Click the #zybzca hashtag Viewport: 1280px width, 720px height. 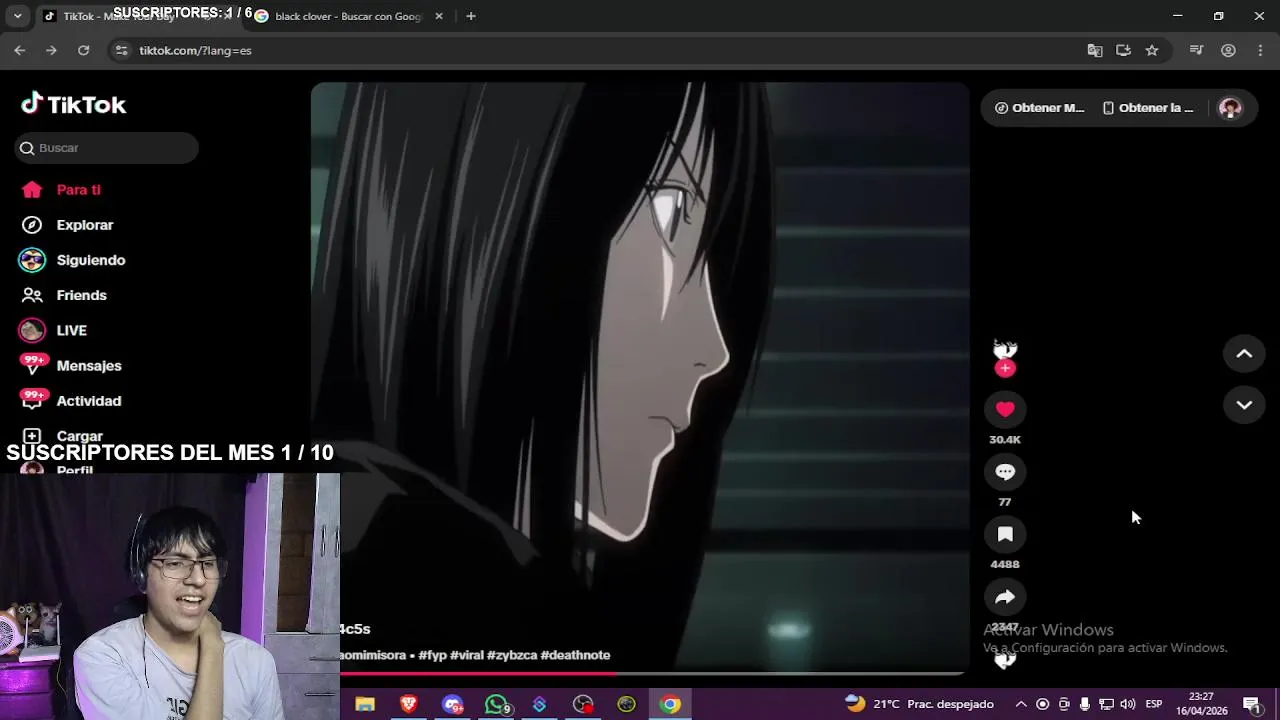click(512, 655)
